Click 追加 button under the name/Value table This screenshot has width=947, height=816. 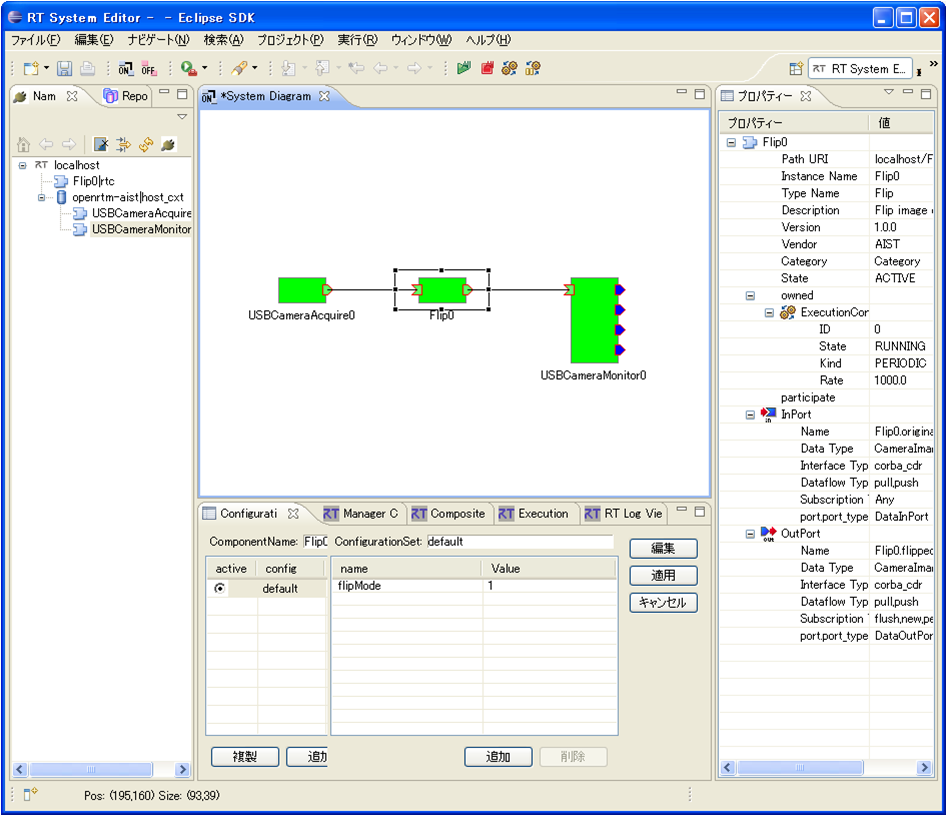click(x=498, y=757)
